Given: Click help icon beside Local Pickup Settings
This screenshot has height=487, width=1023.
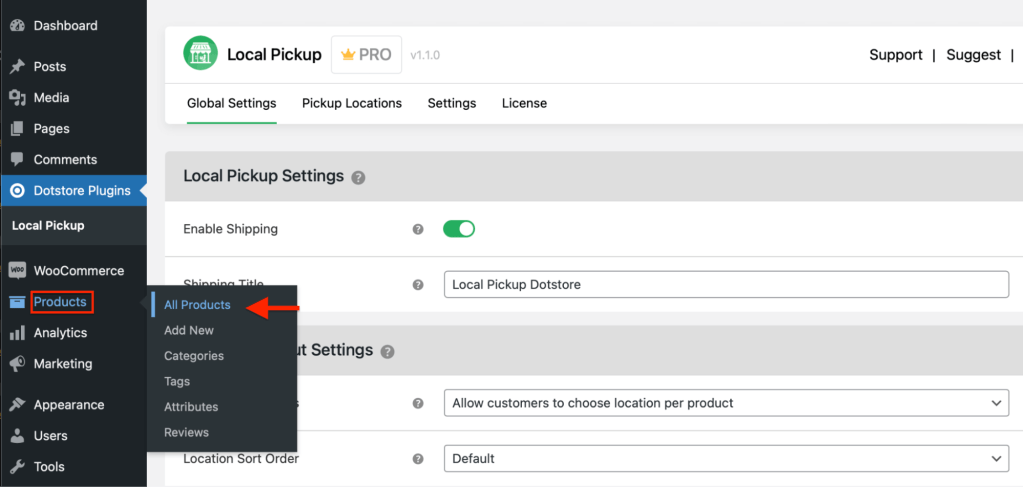Looking at the screenshot, I should [x=358, y=177].
